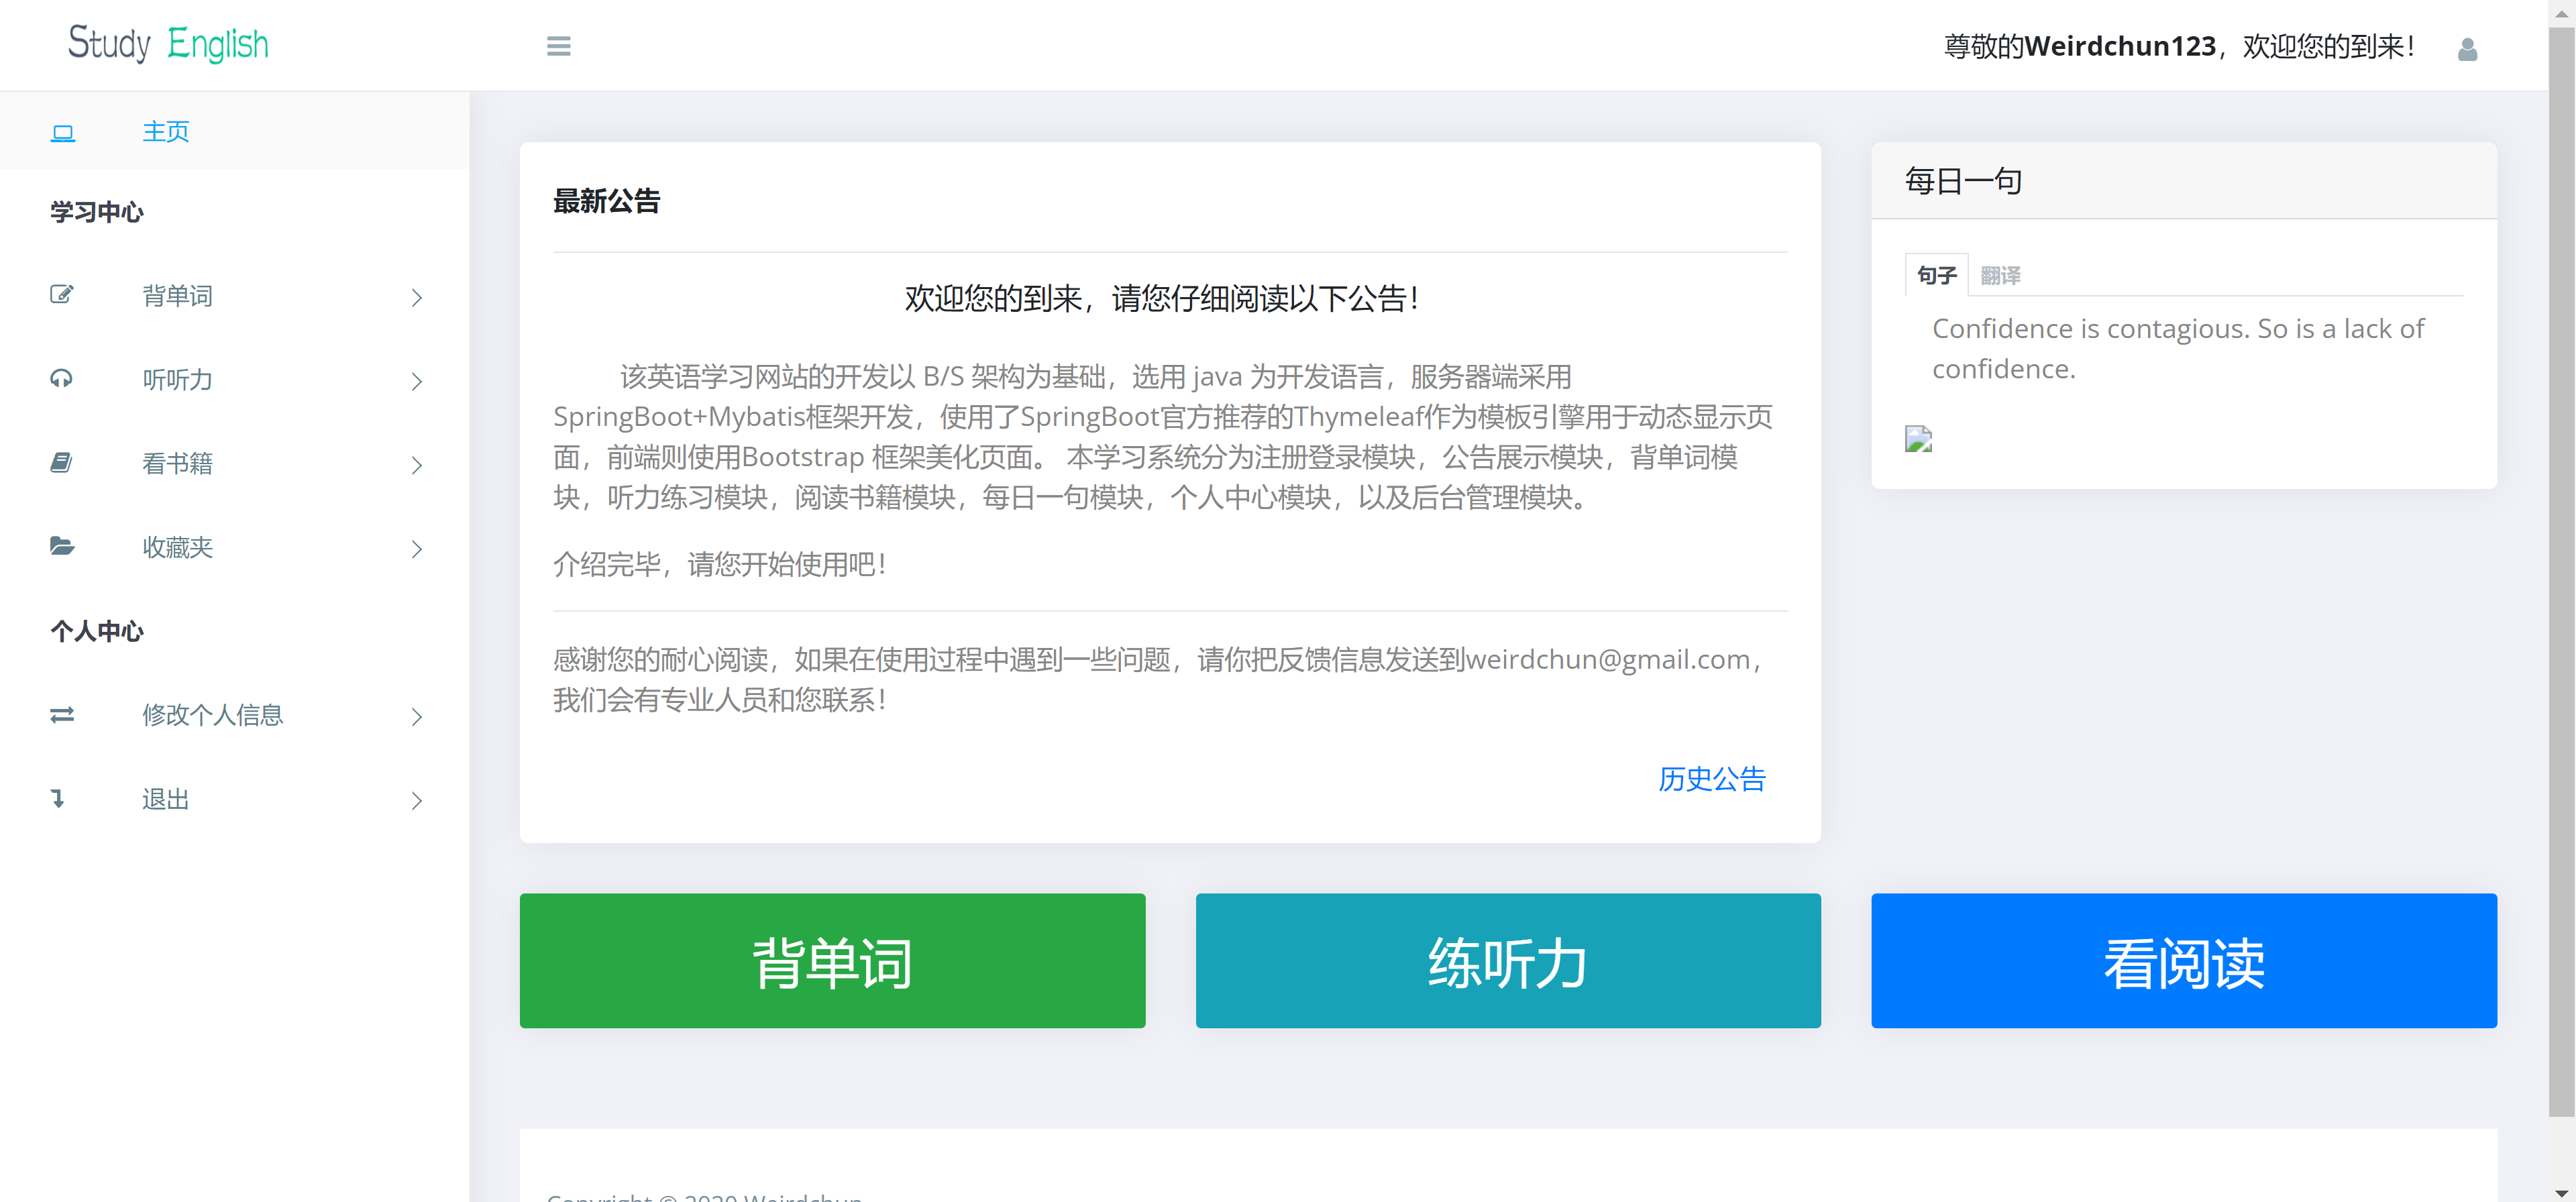Click the swap arrows icon beside 修改个人信息
The image size is (2576, 1202).
(x=62, y=716)
